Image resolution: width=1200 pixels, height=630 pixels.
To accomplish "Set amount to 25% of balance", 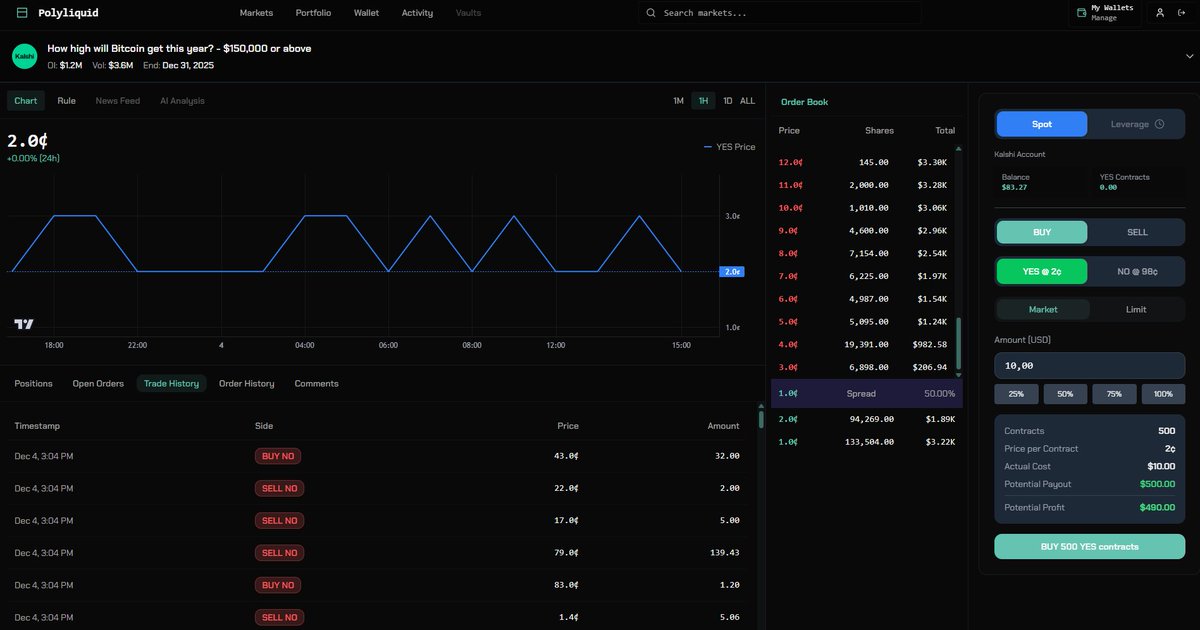I will point(1016,394).
